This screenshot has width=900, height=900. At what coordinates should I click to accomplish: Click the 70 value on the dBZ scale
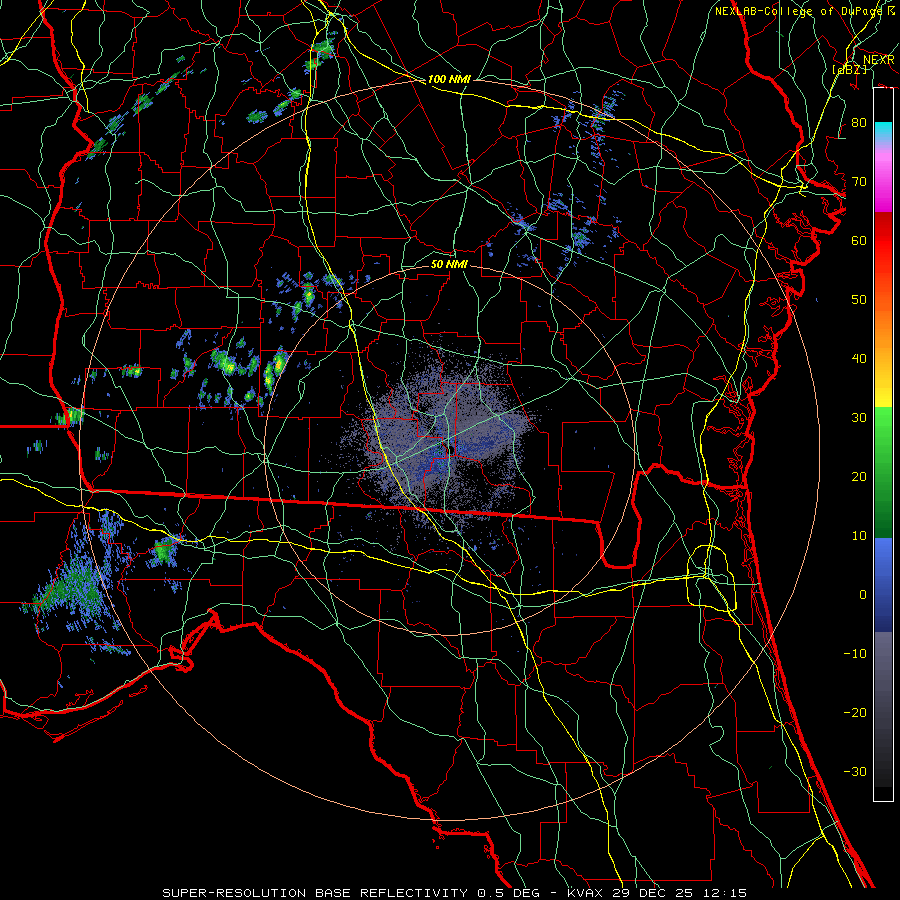[x=859, y=181]
